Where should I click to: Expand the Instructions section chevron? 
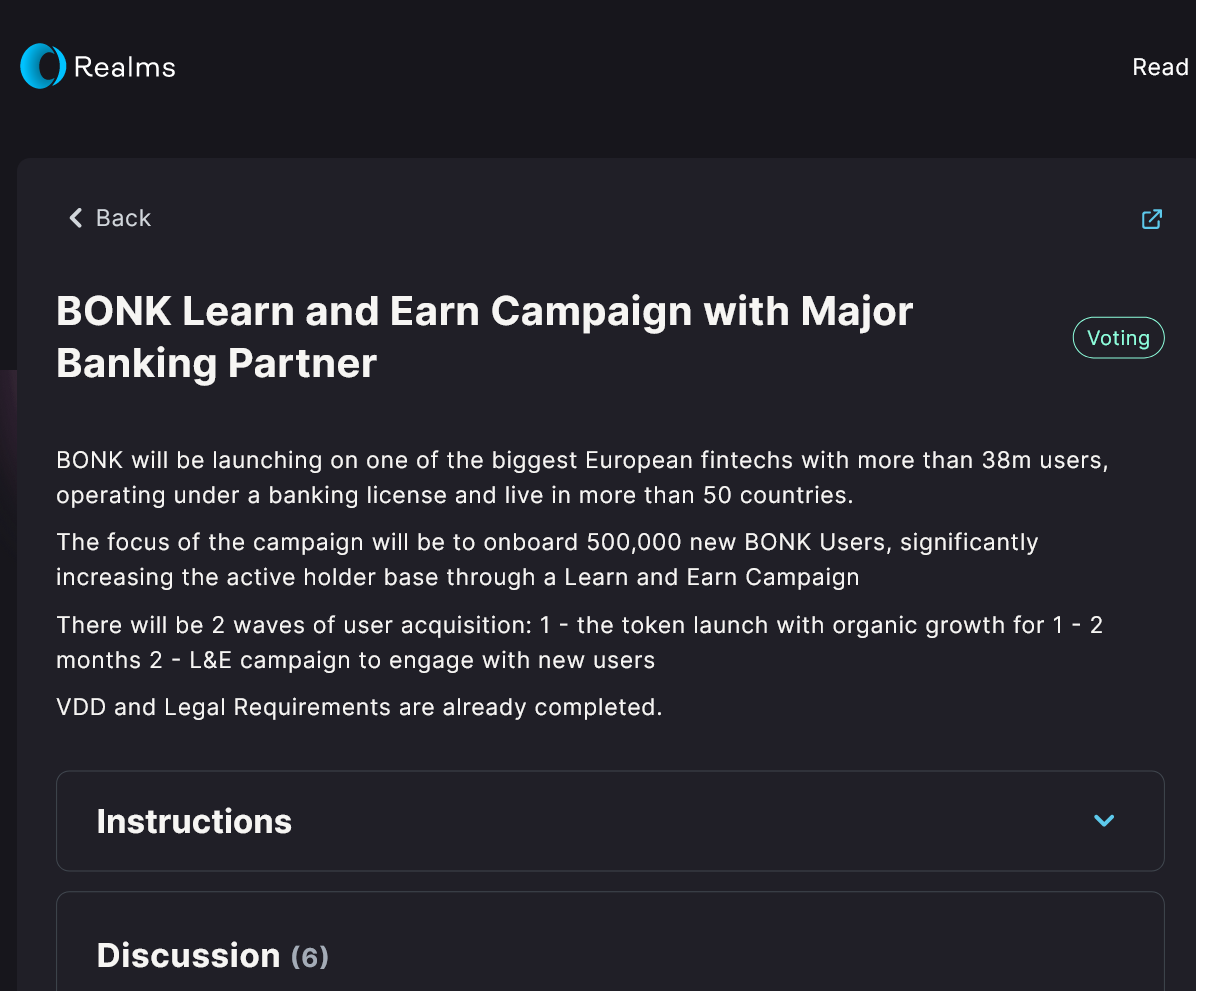(1104, 821)
